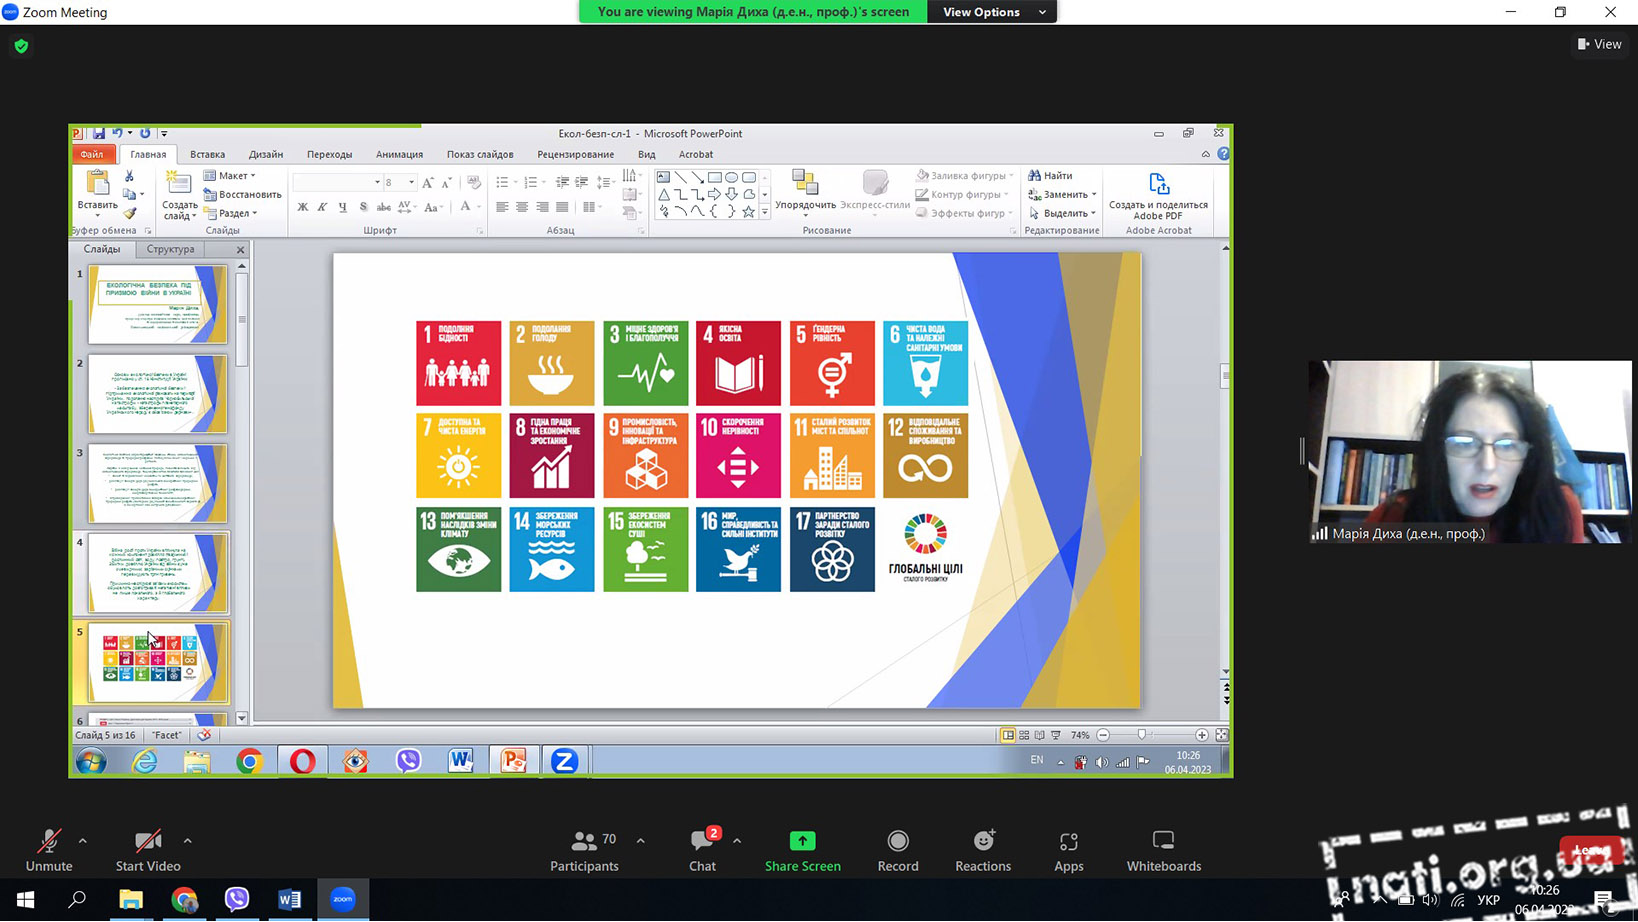
Task: Toggle Bold (Ж) formatting
Action: [303, 207]
